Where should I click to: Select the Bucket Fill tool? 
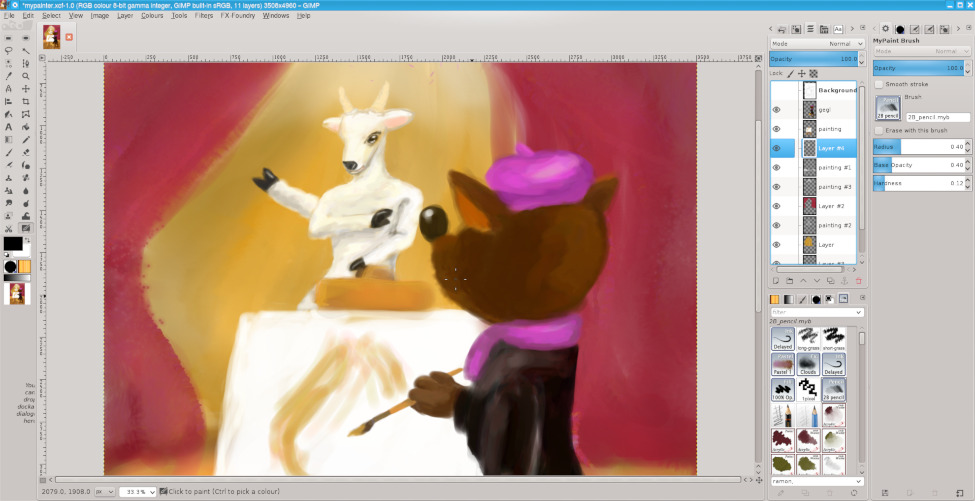pos(25,127)
